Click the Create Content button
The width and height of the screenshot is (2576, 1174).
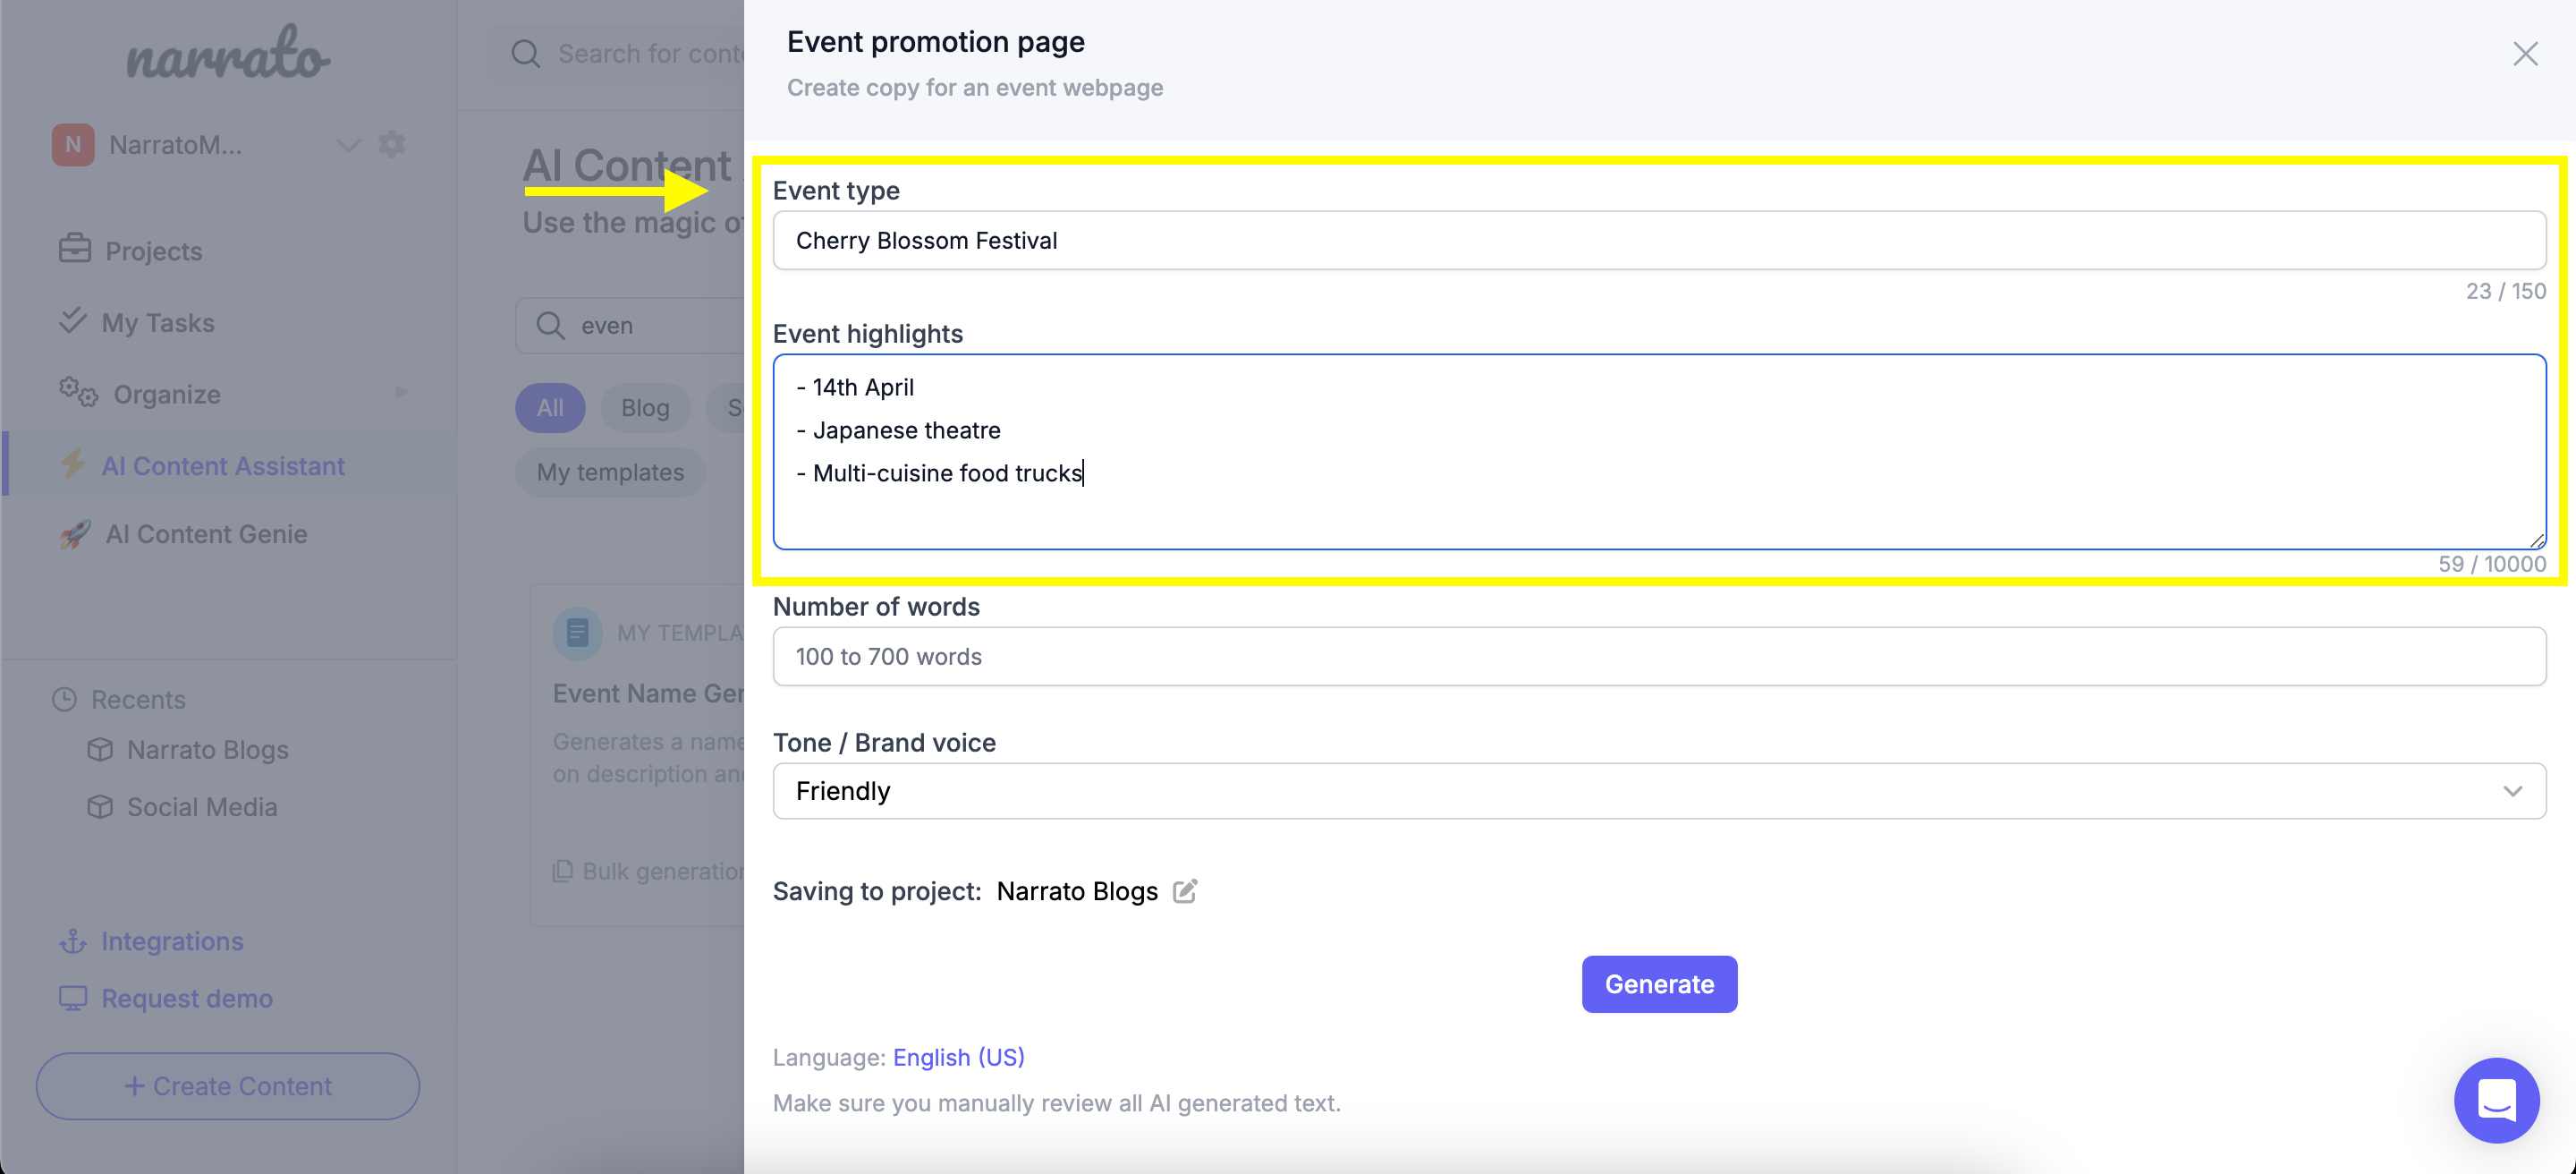pyautogui.click(x=228, y=1086)
